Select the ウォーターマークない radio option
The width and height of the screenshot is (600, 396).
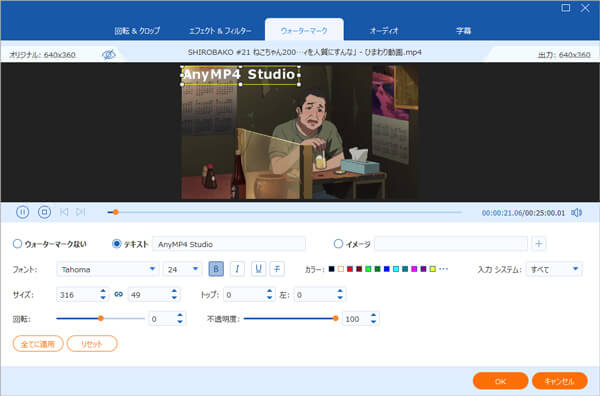(17, 244)
